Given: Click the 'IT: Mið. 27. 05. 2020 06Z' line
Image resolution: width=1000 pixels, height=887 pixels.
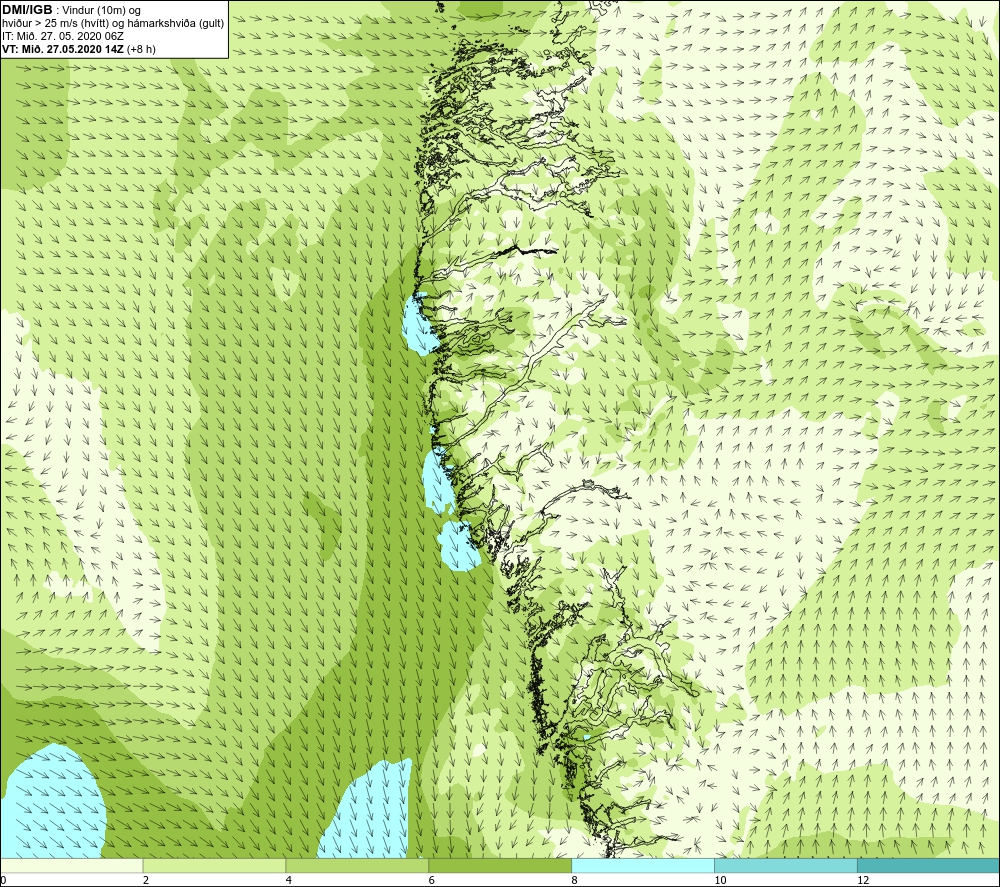Looking at the screenshot, I should point(62,36).
